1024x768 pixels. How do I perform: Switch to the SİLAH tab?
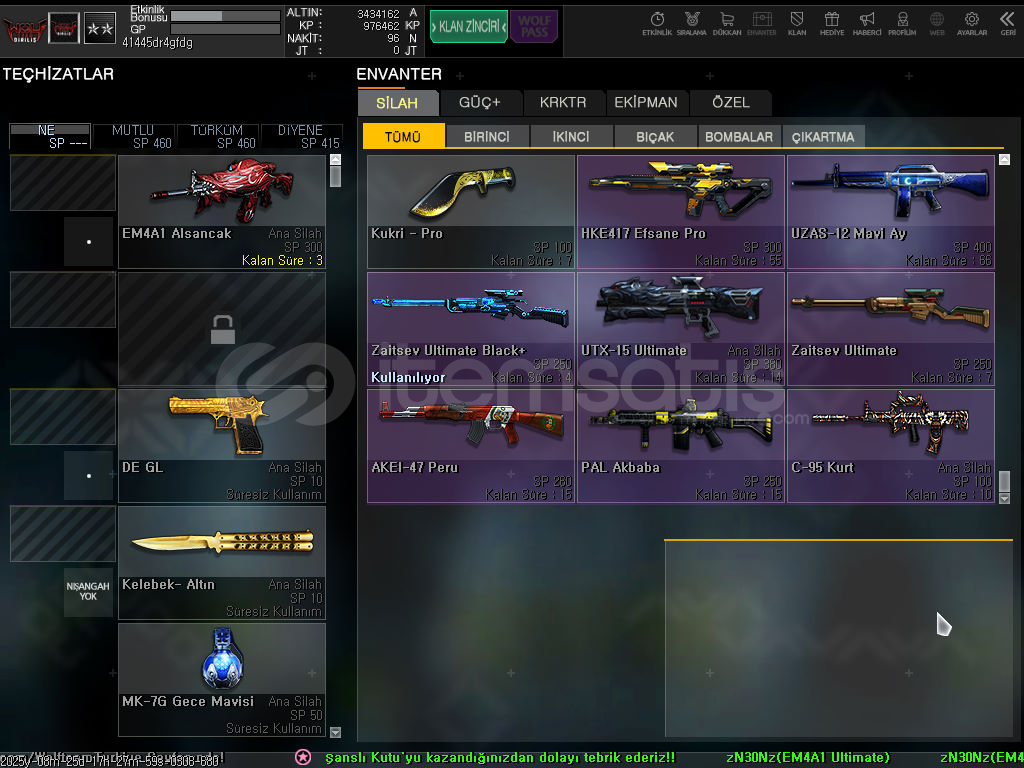397,103
